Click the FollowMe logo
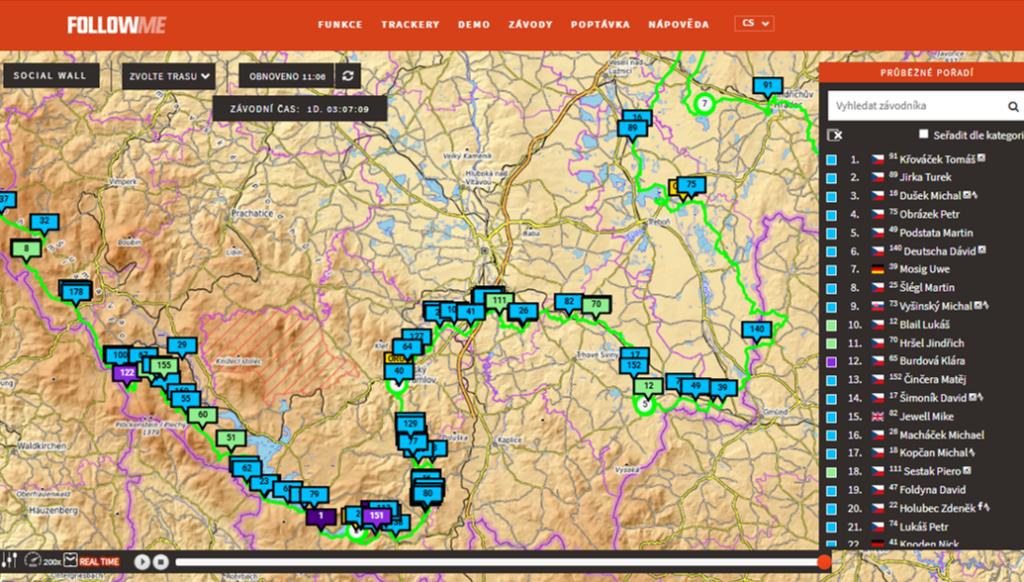Viewport: 1024px width, 582px height. point(116,25)
